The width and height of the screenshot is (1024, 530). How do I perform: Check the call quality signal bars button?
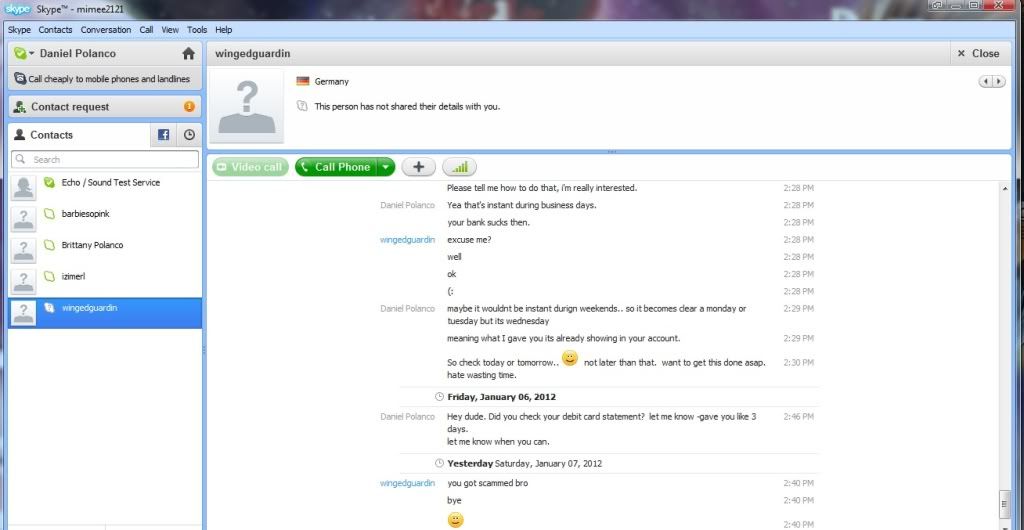[x=460, y=167]
